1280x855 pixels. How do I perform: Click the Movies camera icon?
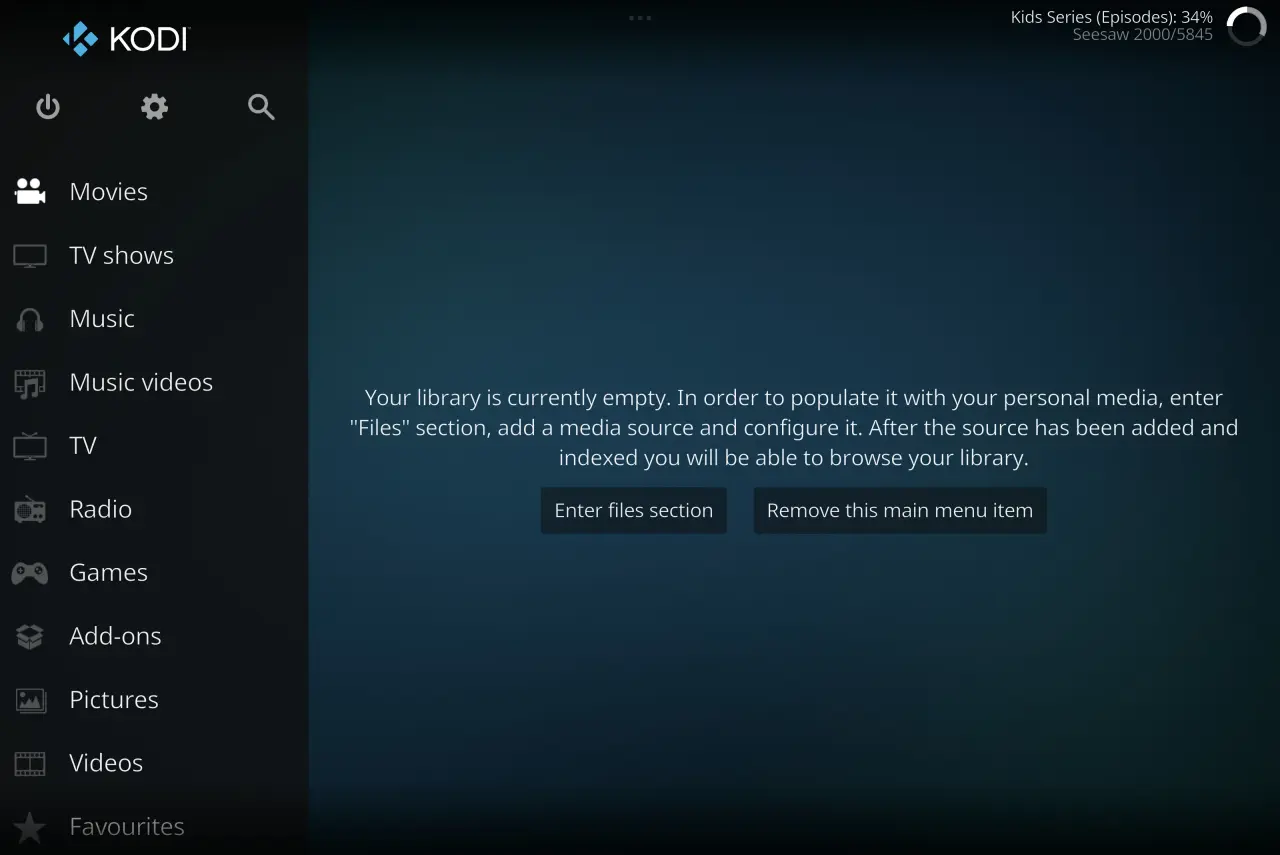(x=30, y=192)
